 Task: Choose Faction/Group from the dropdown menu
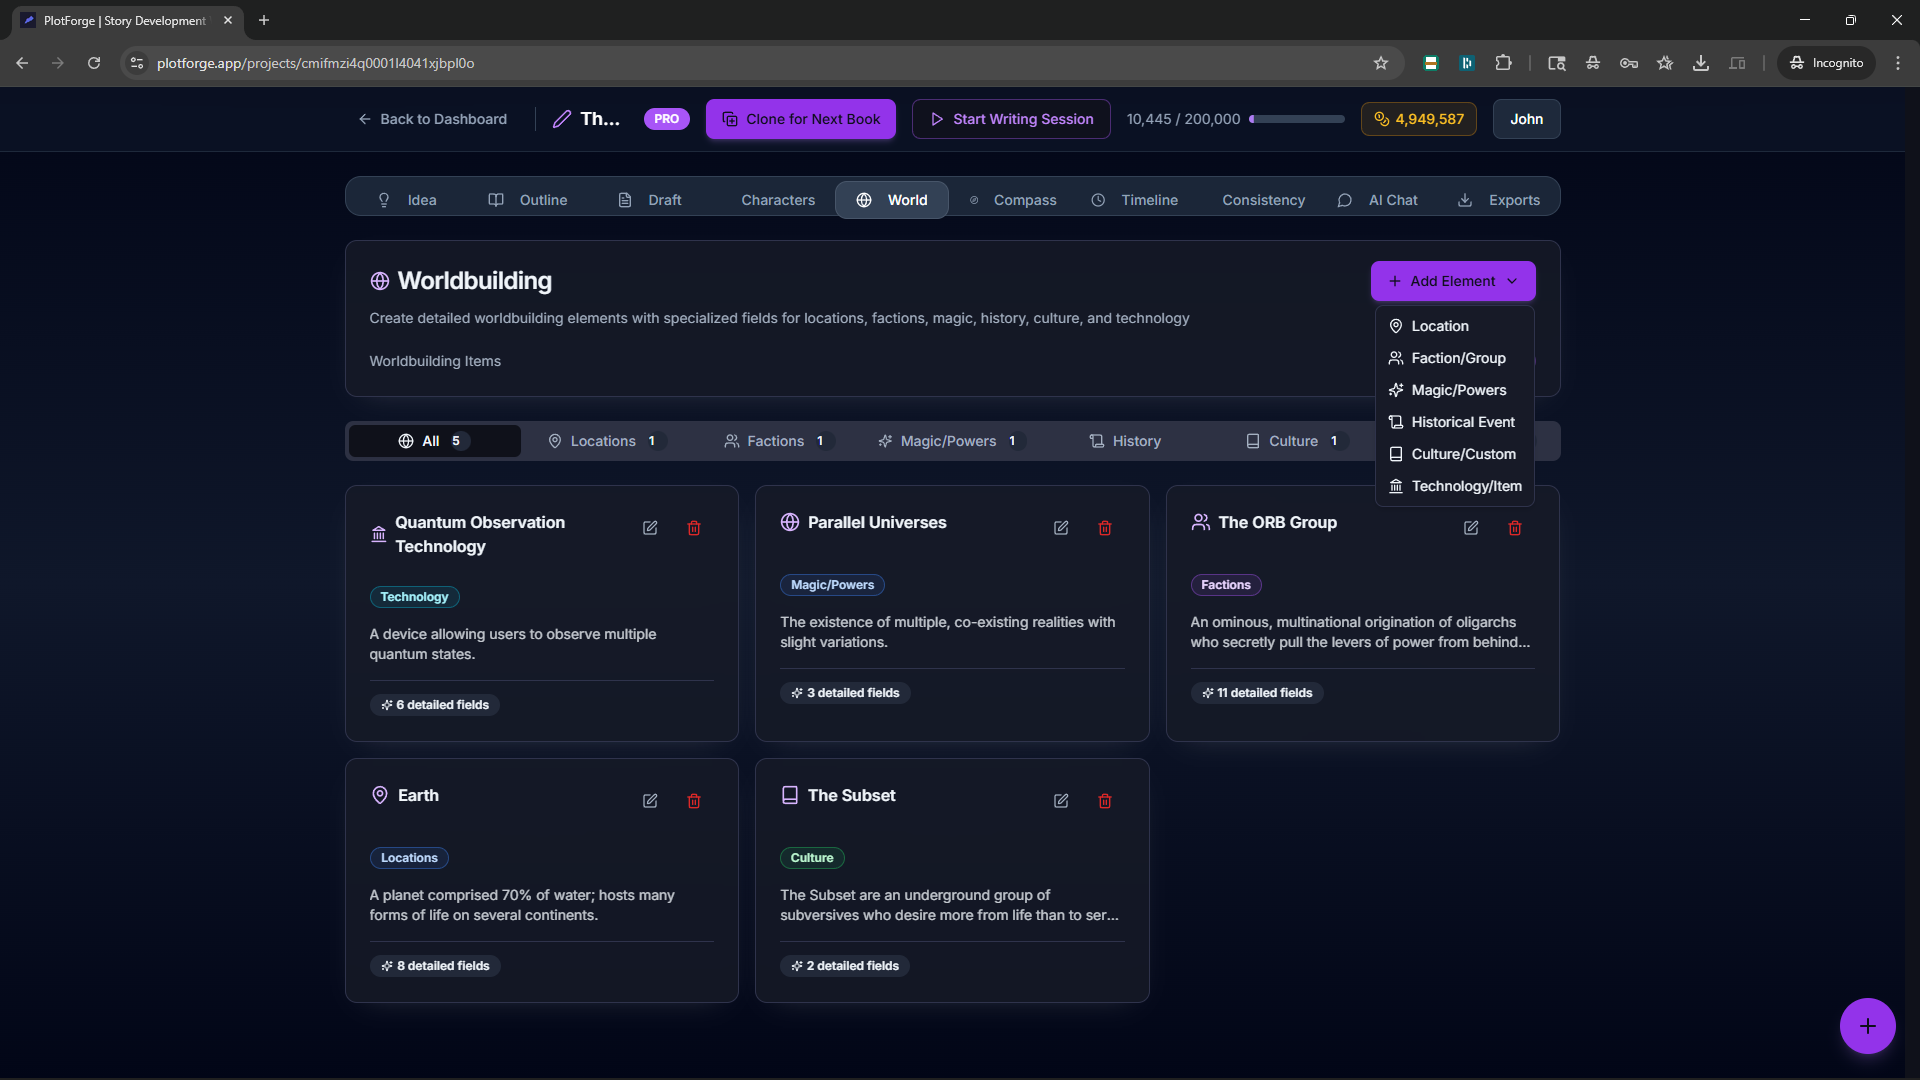[1455, 358]
